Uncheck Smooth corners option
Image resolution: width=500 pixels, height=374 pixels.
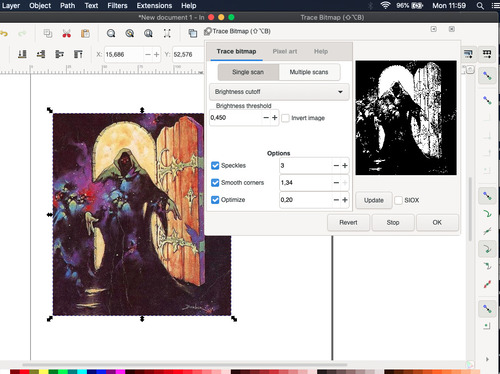[215, 183]
